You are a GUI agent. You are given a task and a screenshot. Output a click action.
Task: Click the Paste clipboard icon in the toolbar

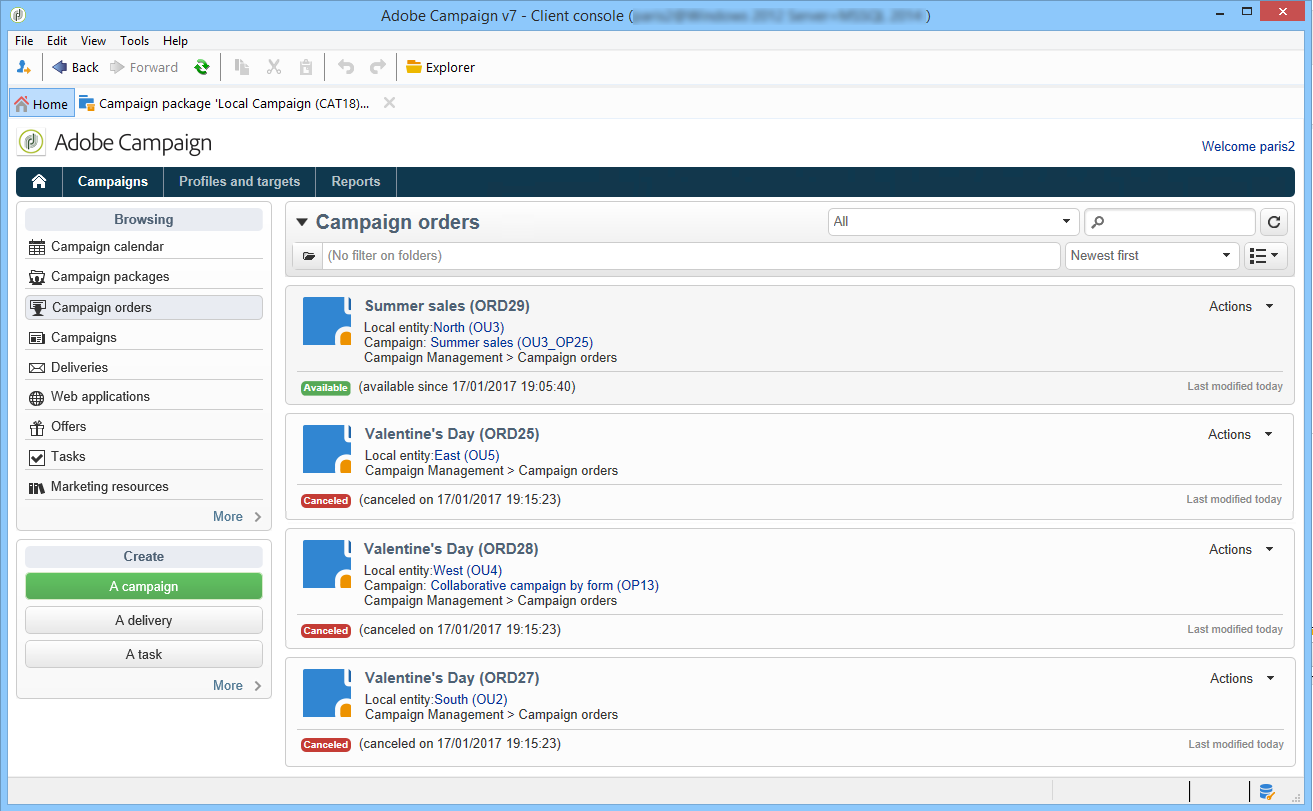coord(306,67)
